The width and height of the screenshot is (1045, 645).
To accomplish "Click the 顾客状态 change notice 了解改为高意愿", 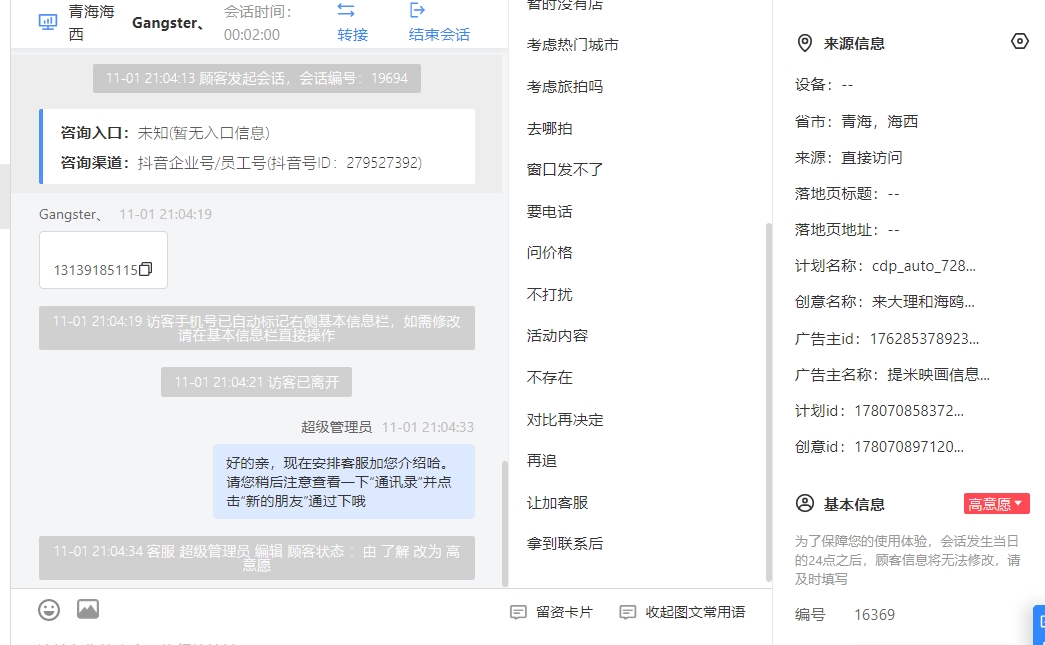I will [257, 558].
